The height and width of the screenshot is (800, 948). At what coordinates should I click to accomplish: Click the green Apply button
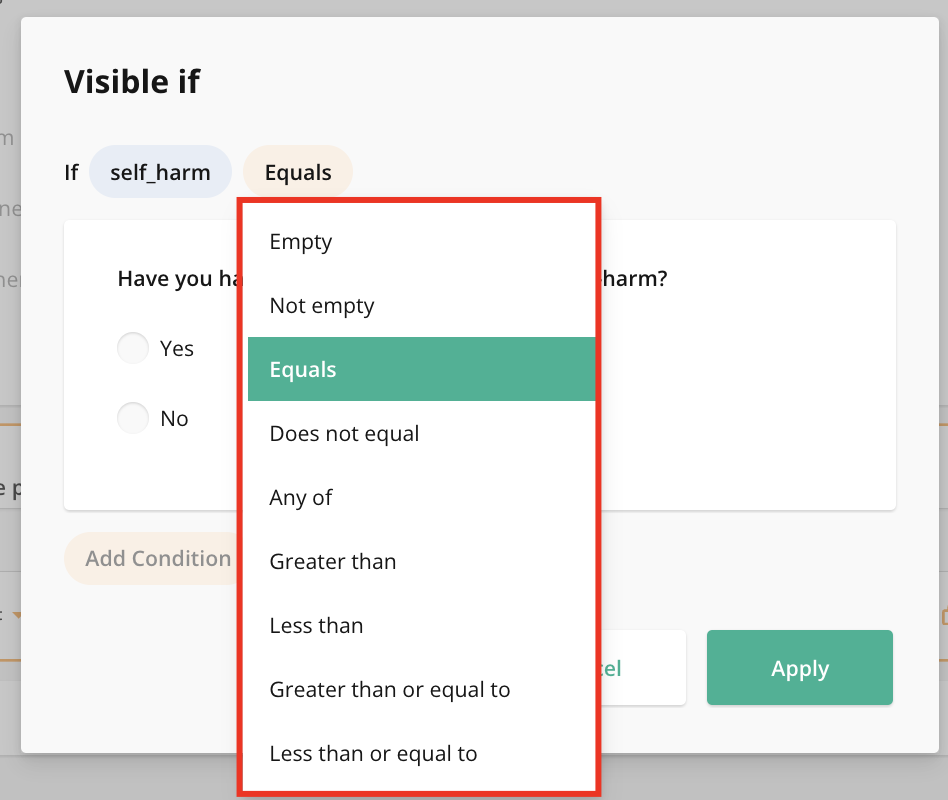click(799, 668)
